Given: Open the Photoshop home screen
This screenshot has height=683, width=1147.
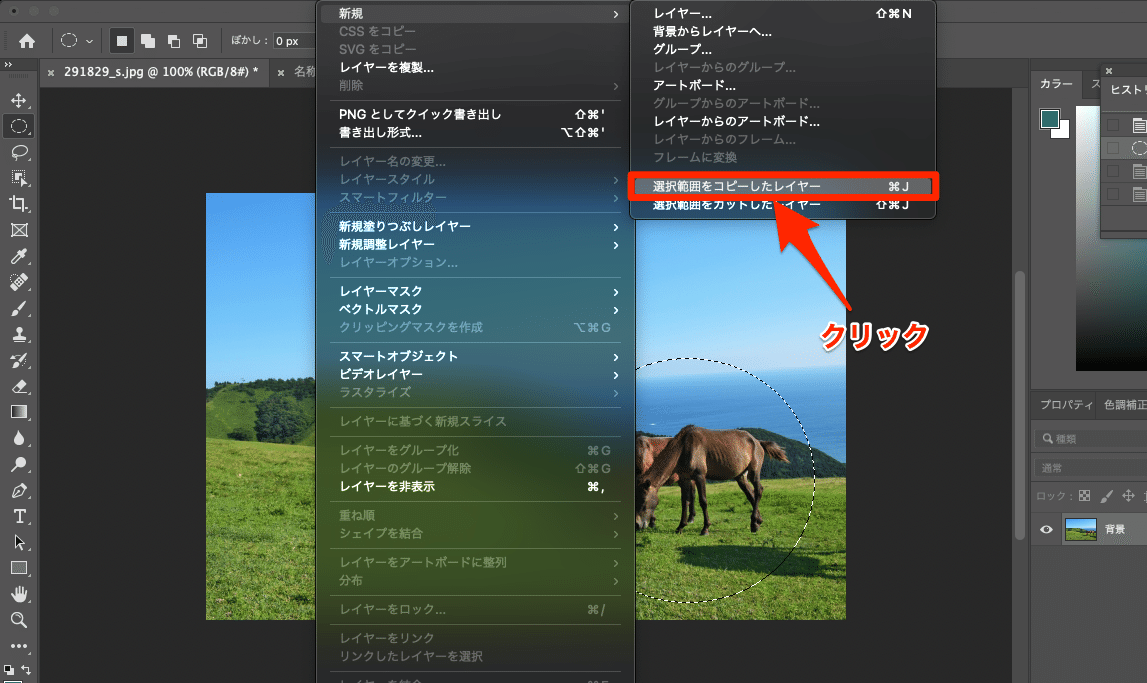Looking at the screenshot, I should click(27, 40).
